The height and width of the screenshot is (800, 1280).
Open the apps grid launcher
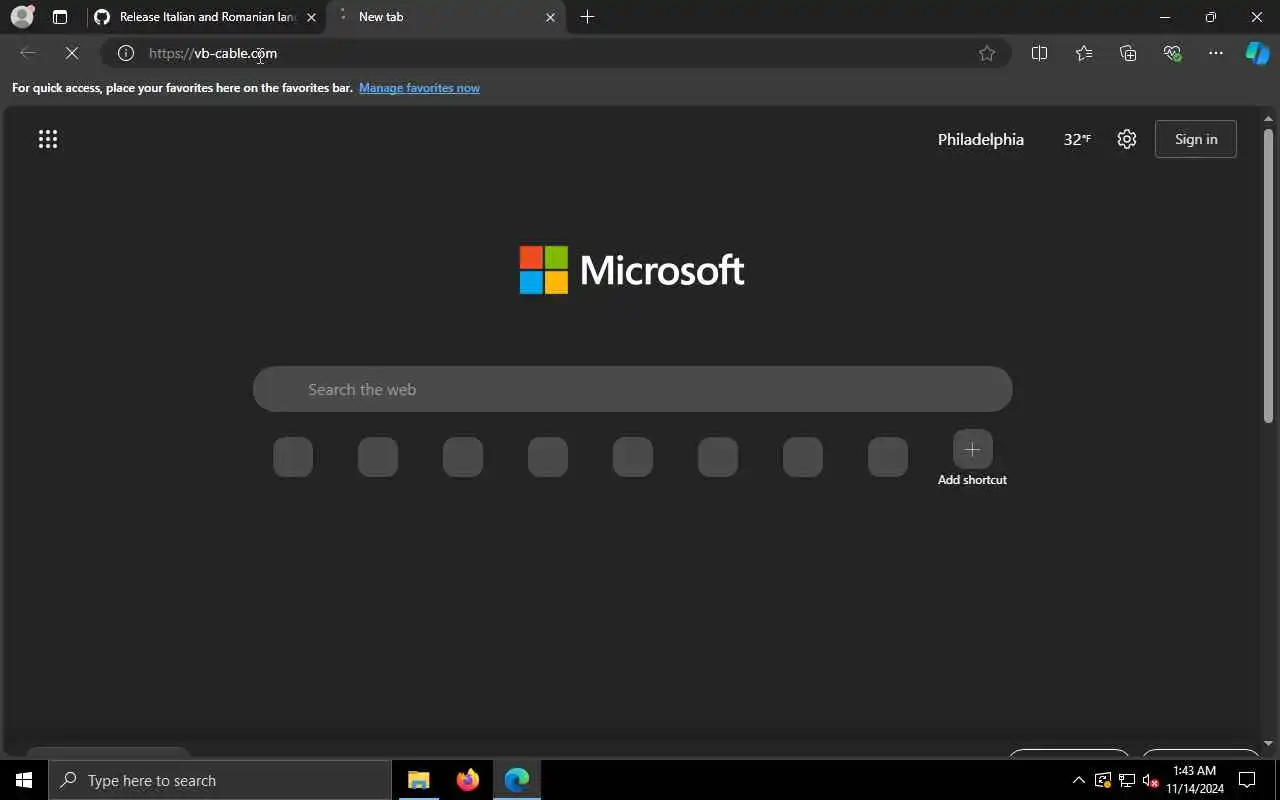[48, 139]
